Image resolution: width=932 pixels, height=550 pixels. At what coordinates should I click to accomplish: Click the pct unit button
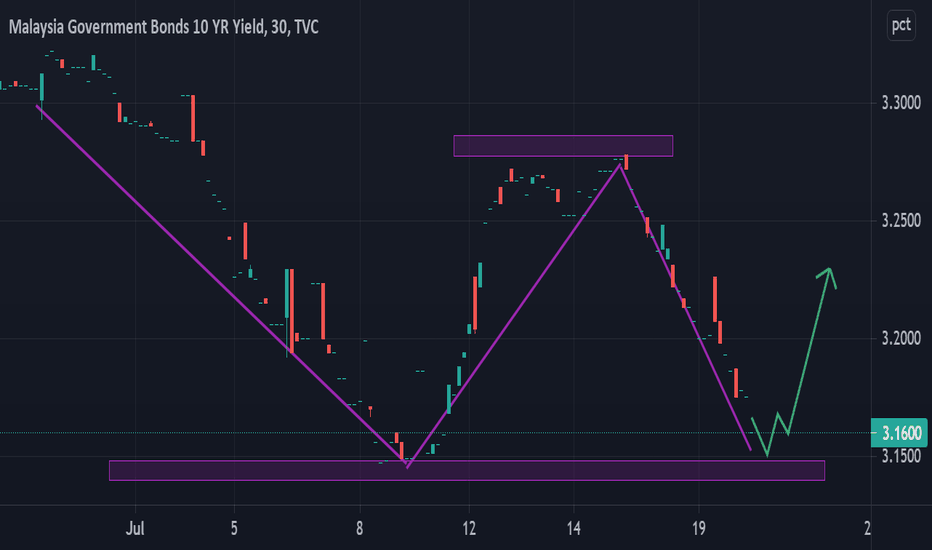pyautogui.click(x=901, y=25)
